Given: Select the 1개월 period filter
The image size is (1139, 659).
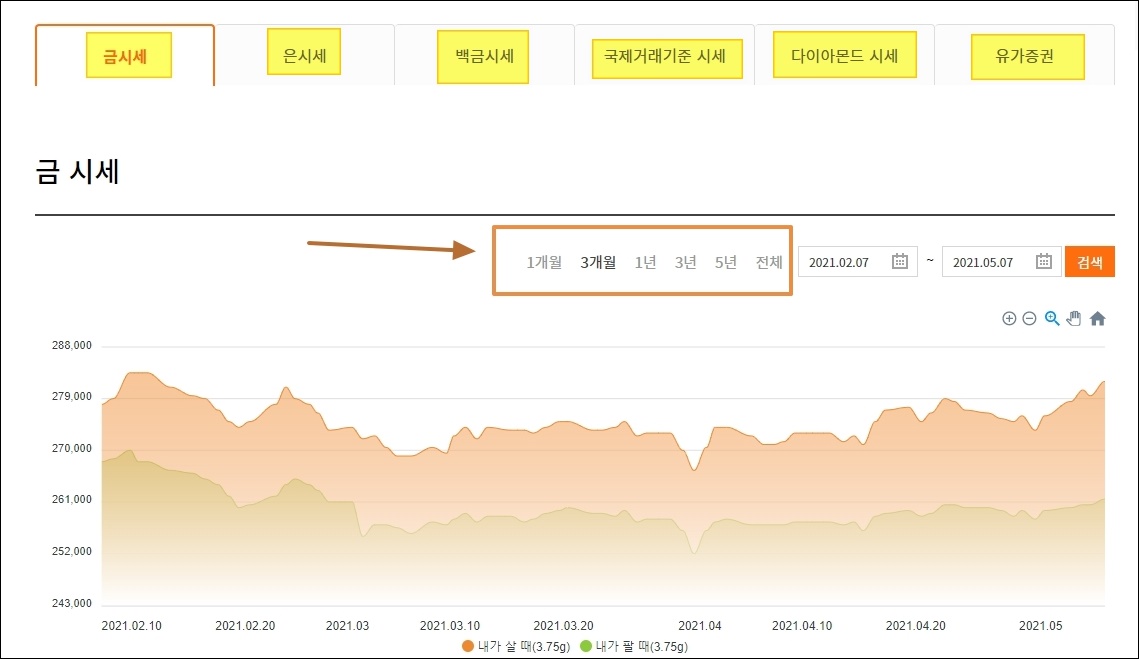Looking at the screenshot, I should 544,262.
